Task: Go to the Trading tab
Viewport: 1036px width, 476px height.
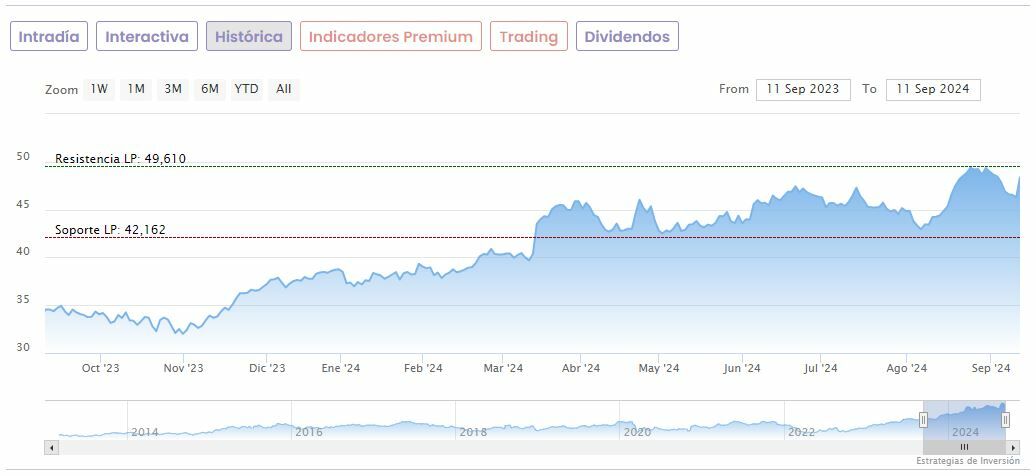Action: (x=529, y=37)
